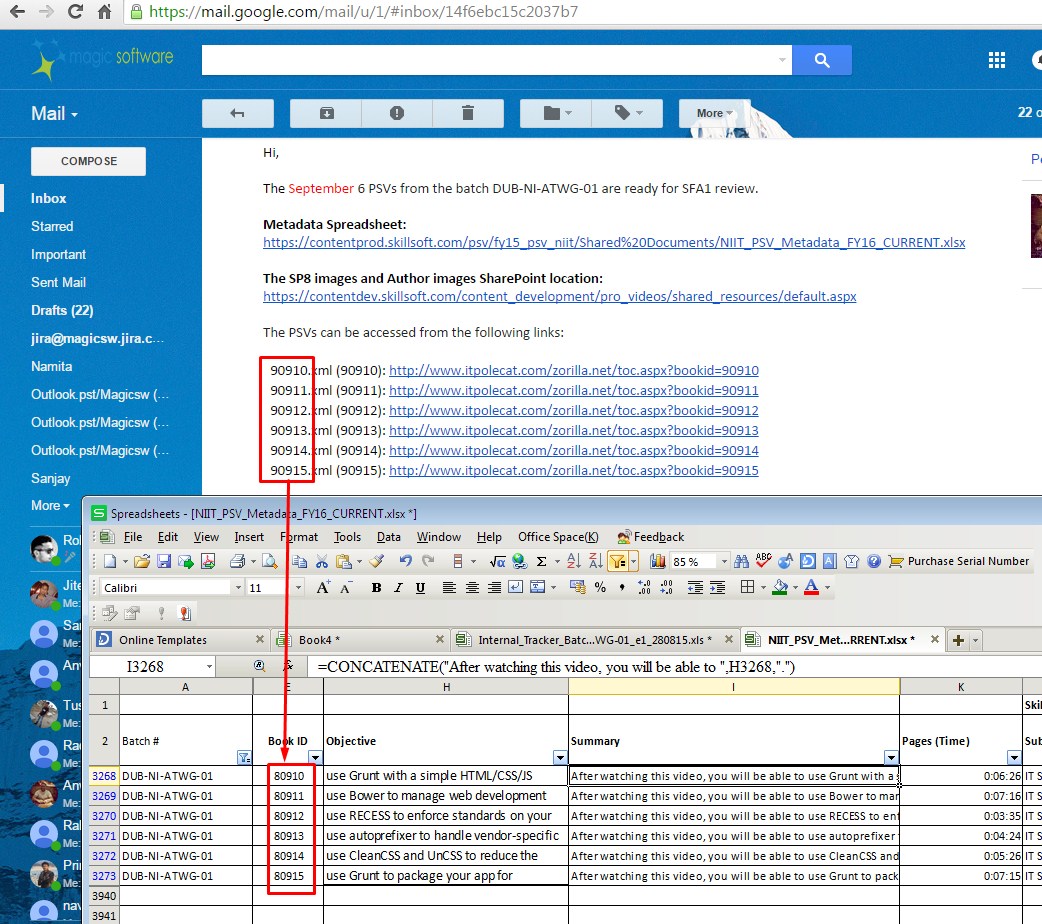The width and height of the screenshot is (1042, 924).
Task: Open the Data menu
Action: point(389,537)
